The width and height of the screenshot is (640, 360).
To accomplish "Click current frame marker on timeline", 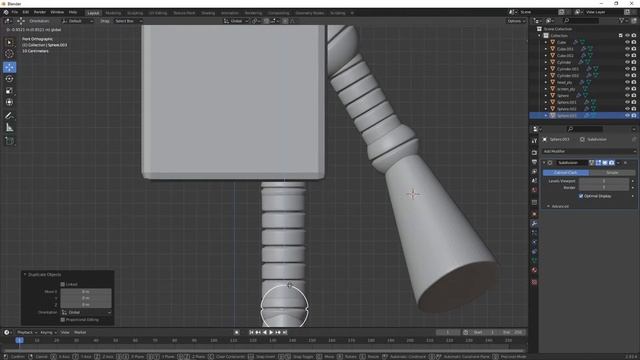I will click(19, 340).
